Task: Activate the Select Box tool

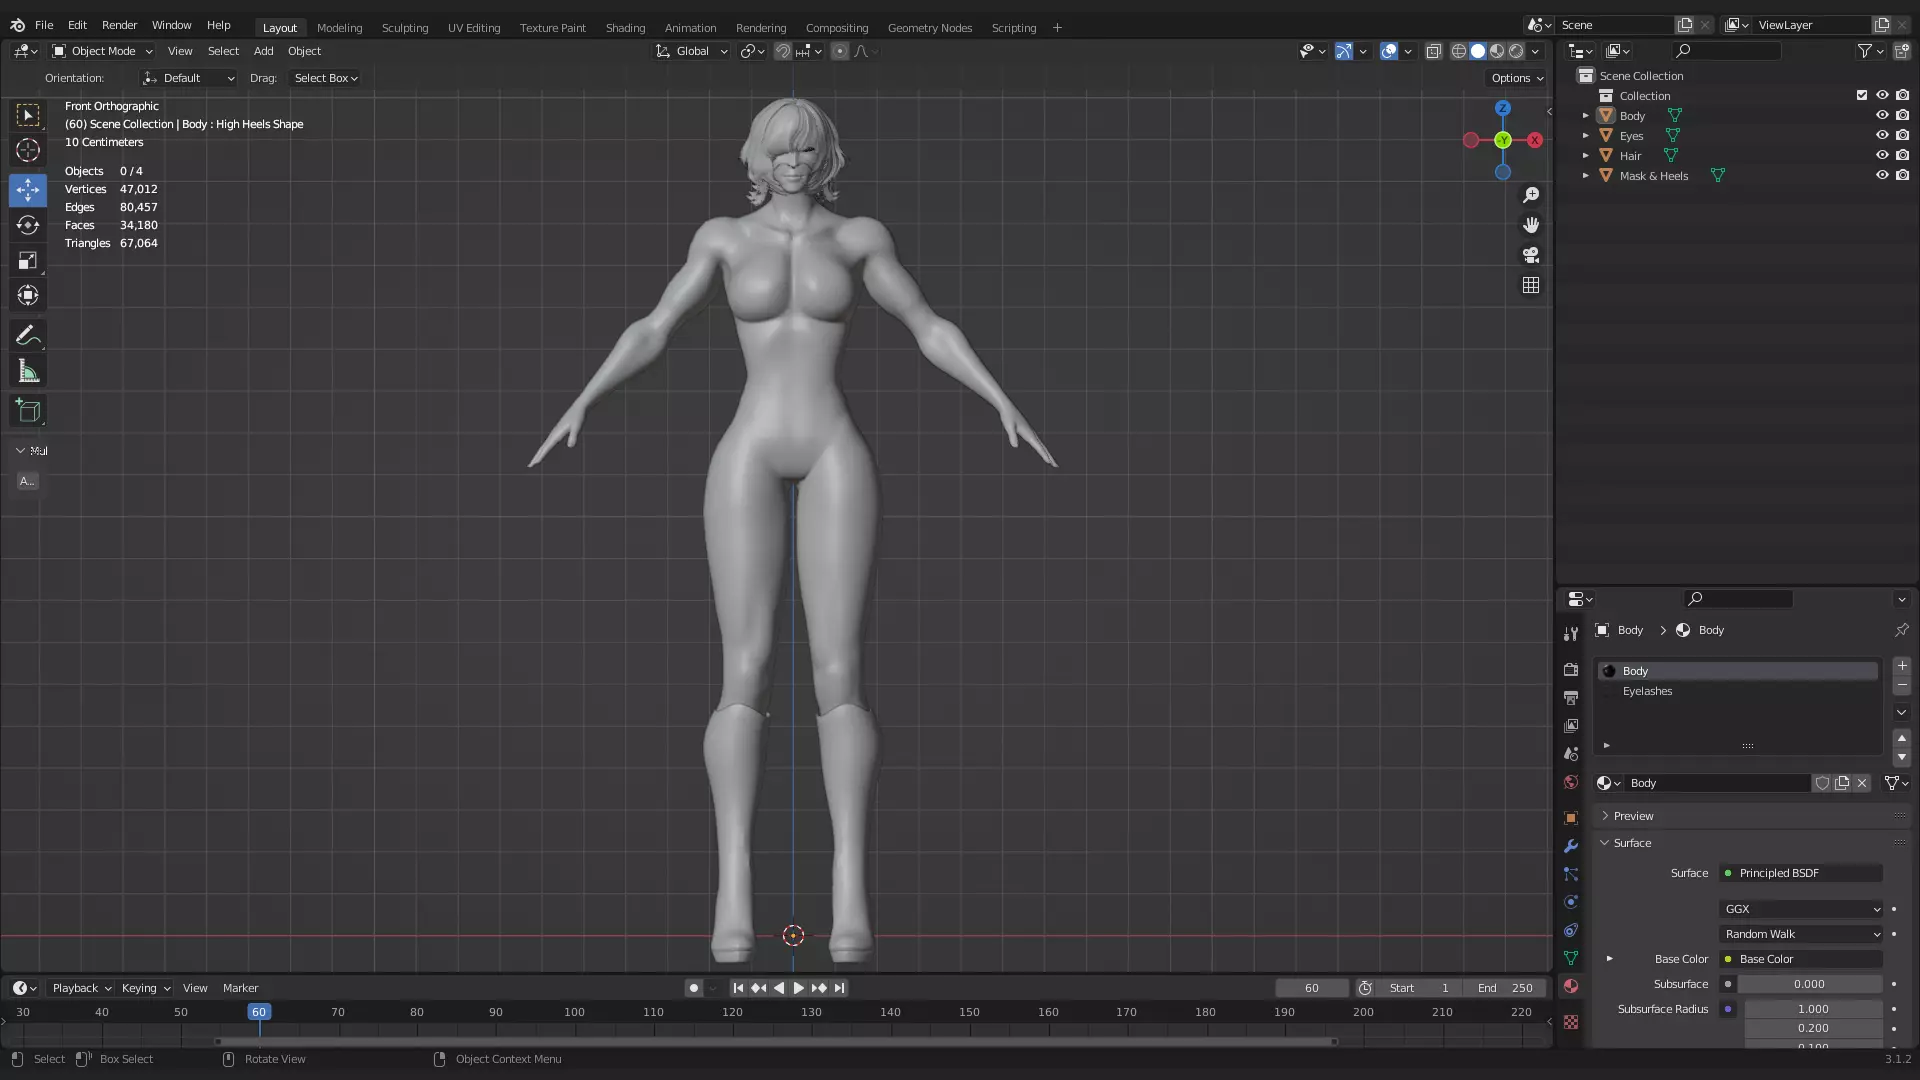Action: [28, 115]
